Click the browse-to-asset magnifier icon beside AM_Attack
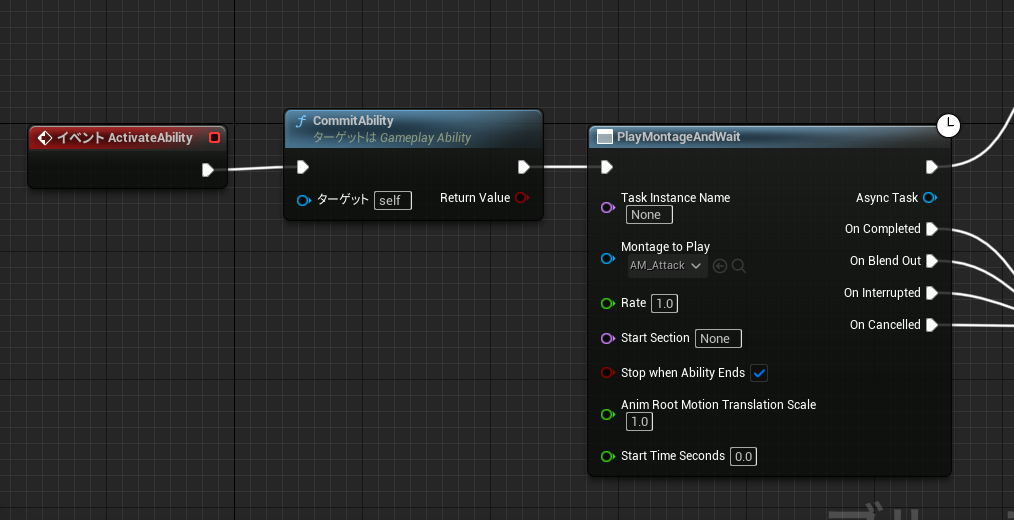1014x520 pixels. click(739, 266)
